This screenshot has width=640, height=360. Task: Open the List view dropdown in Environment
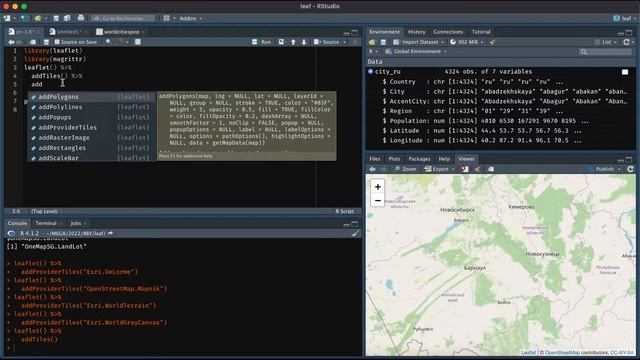(605, 42)
